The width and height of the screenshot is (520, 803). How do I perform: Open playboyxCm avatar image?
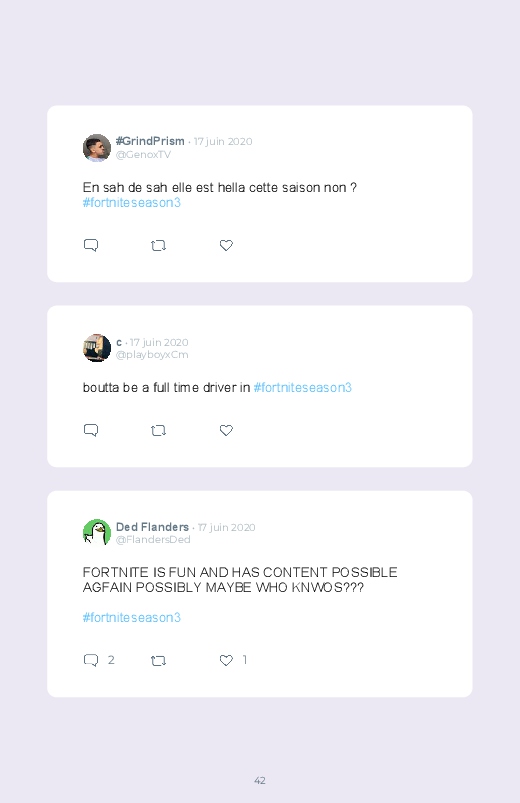coord(97,348)
